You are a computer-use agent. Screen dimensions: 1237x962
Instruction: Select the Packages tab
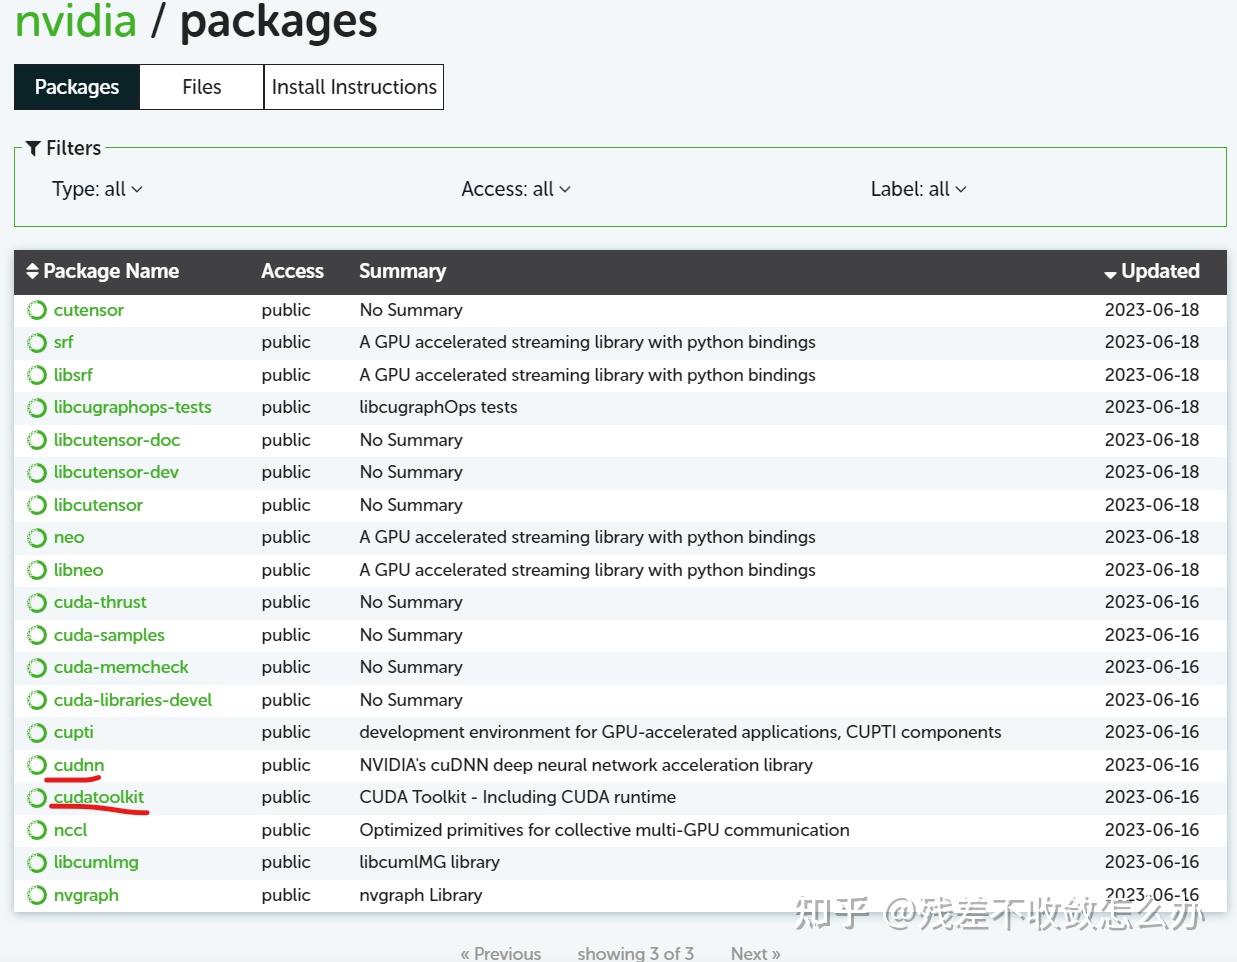(77, 87)
